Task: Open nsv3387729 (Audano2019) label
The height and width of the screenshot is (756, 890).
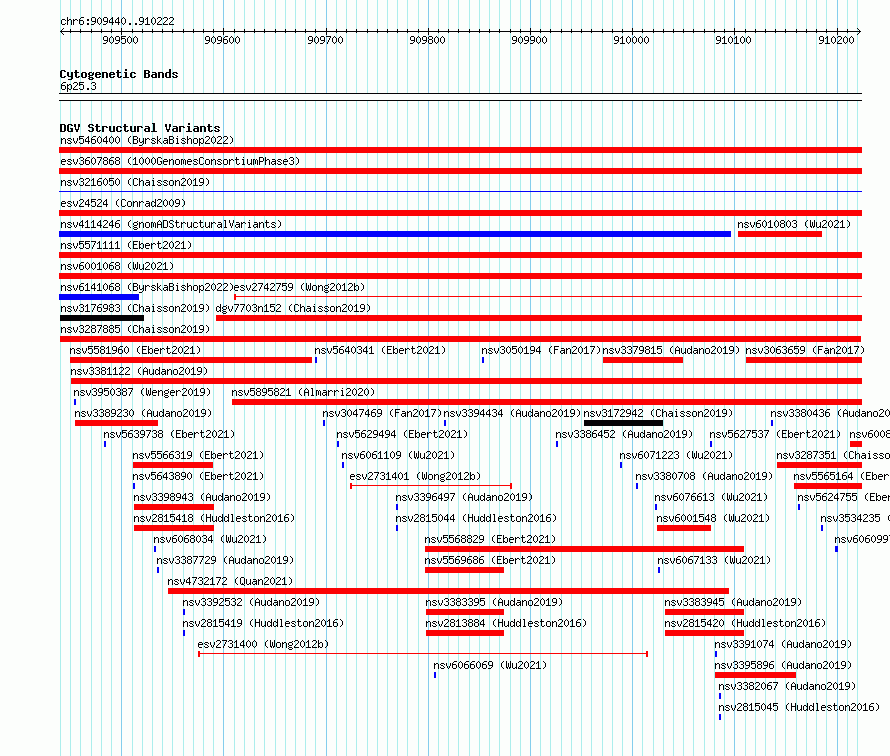Action: pyautogui.click(x=225, y=560)
